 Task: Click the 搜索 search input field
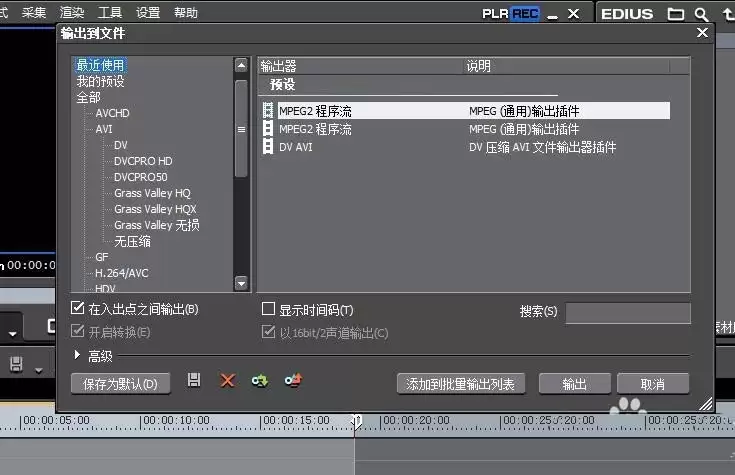628,313
